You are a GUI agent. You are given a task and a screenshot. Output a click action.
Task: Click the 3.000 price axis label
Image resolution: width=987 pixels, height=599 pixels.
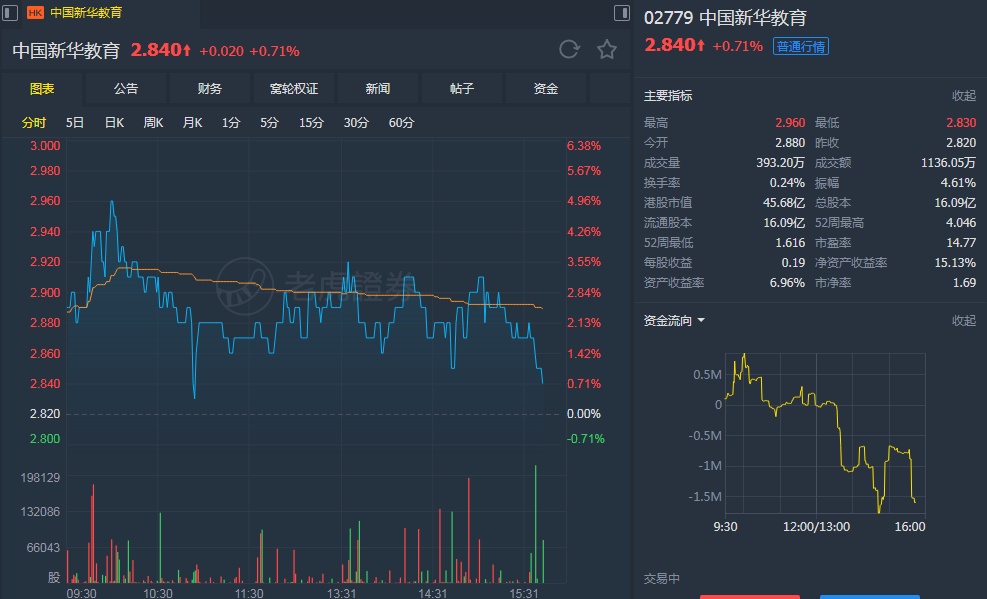(x=45, y=146)
